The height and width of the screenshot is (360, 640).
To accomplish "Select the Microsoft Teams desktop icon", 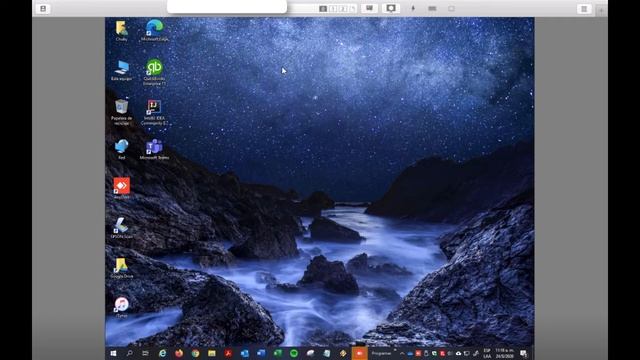I will [154, 149].
